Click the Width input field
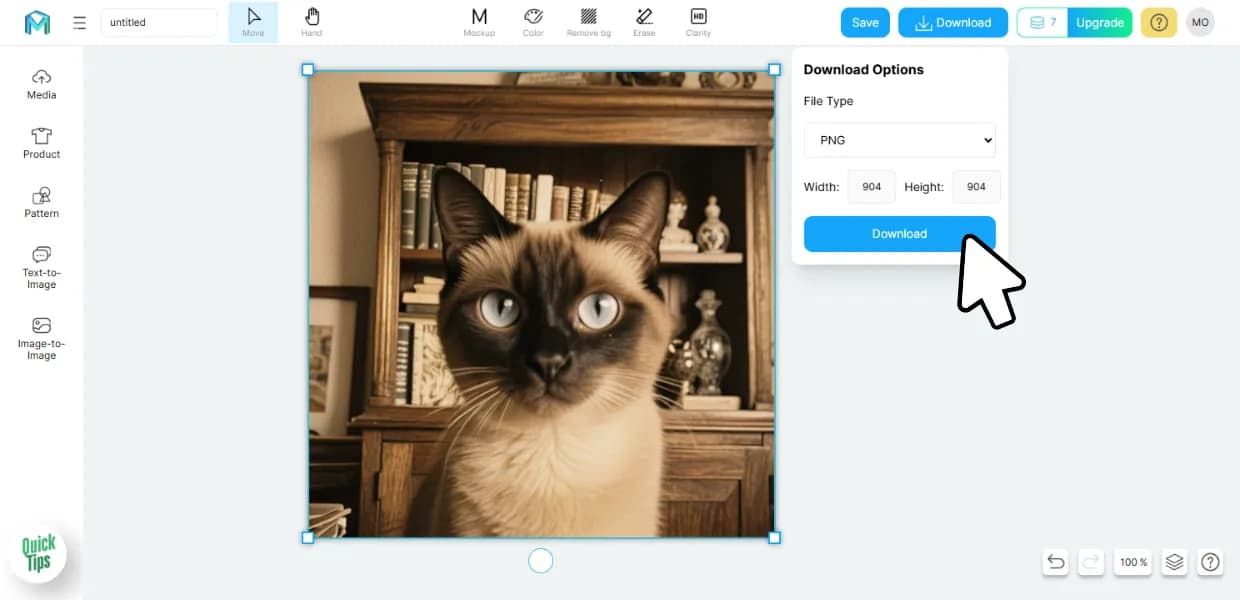Screen dimensions: 1240x600 click(871, 187)
